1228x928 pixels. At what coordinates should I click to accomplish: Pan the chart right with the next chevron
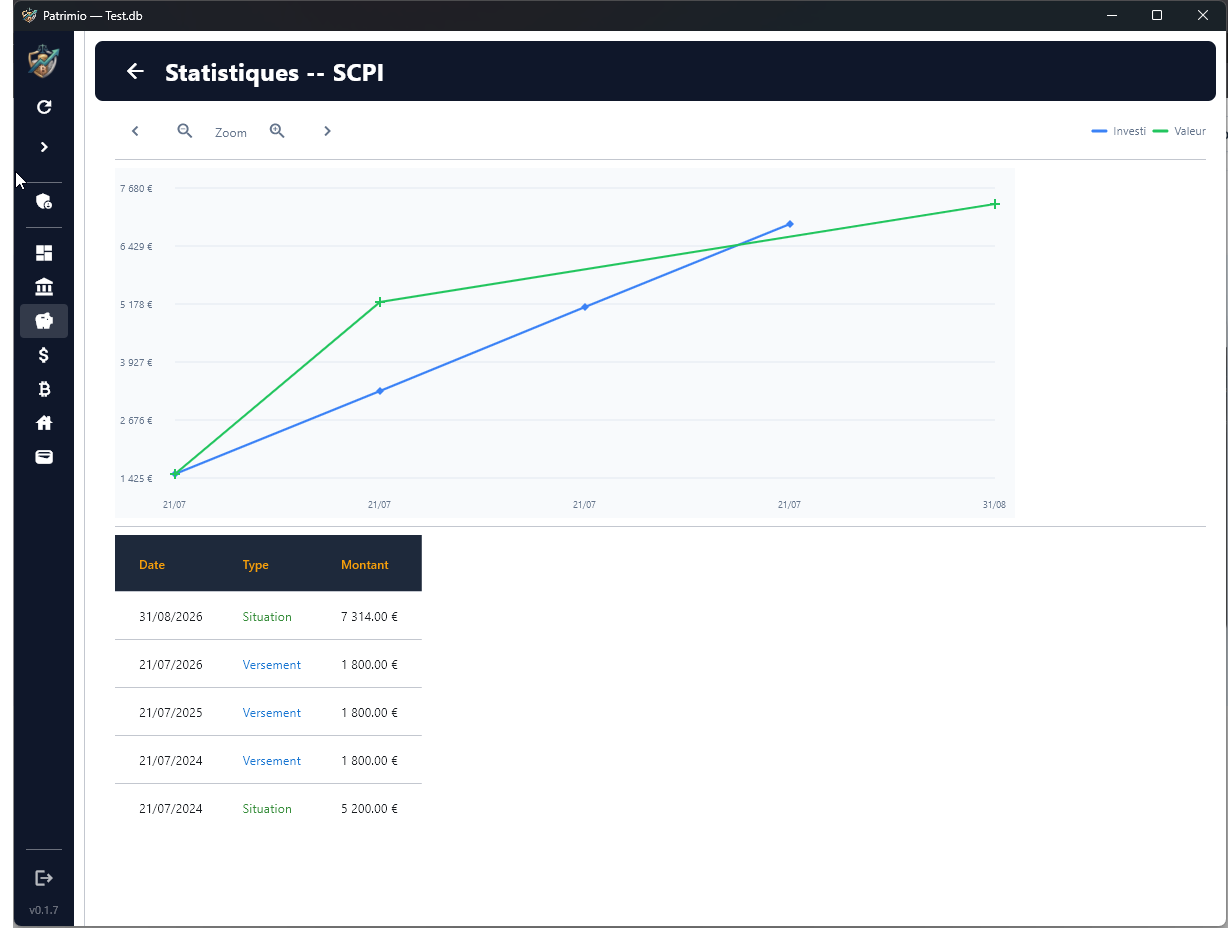pos(327,131)
